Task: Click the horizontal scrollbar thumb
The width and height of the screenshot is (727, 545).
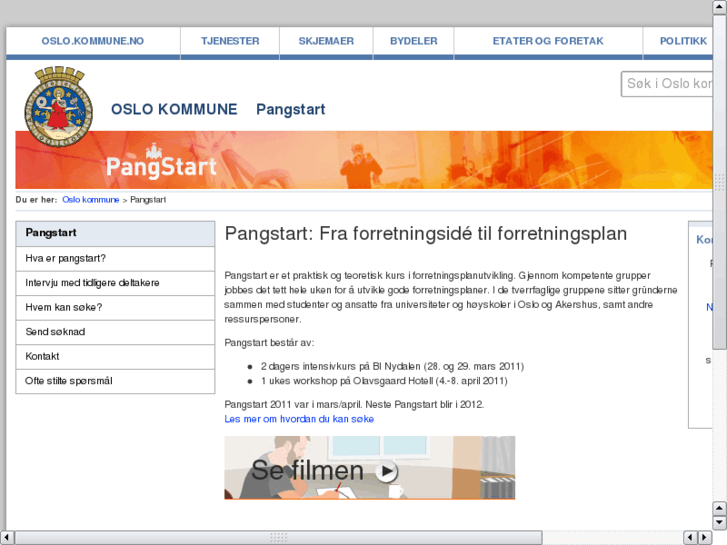Action: tap(278, 537)
